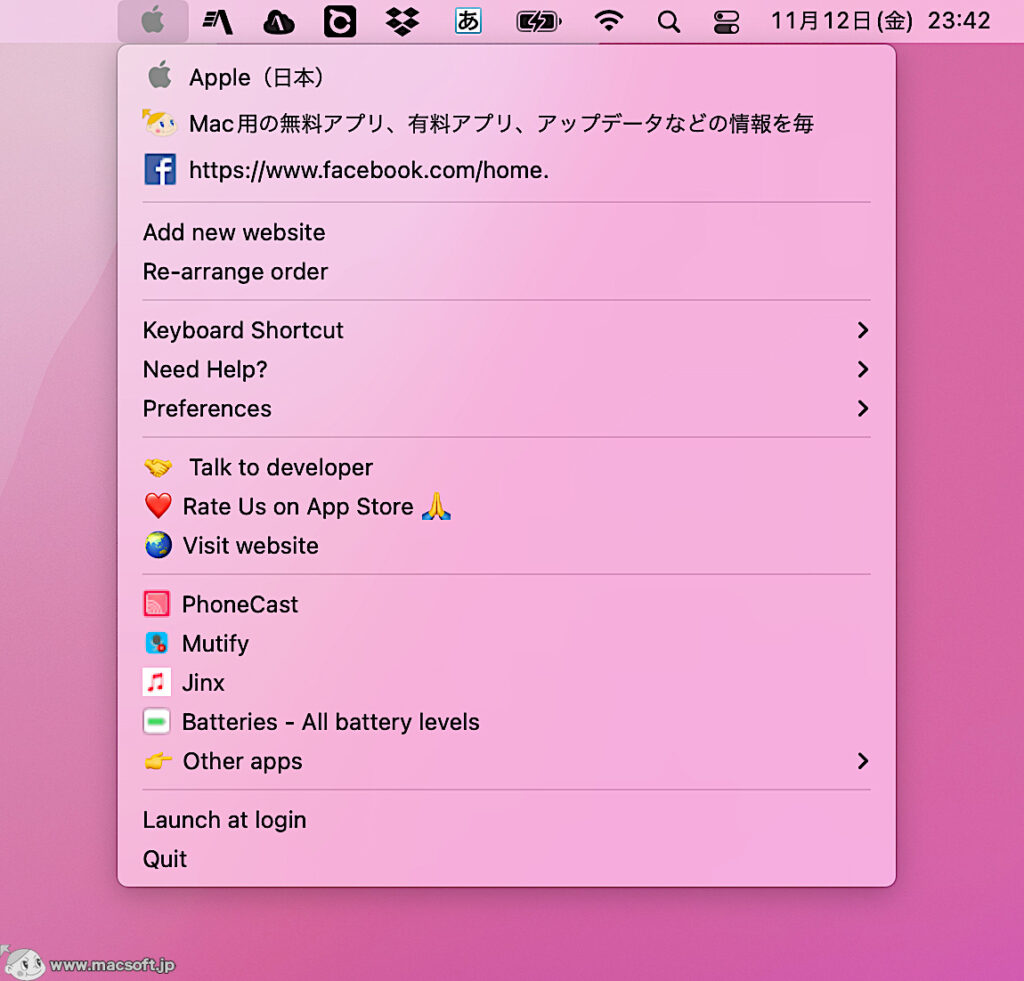
Task: Click the Apple logo menu bar icon
Action: click(153, 21)
